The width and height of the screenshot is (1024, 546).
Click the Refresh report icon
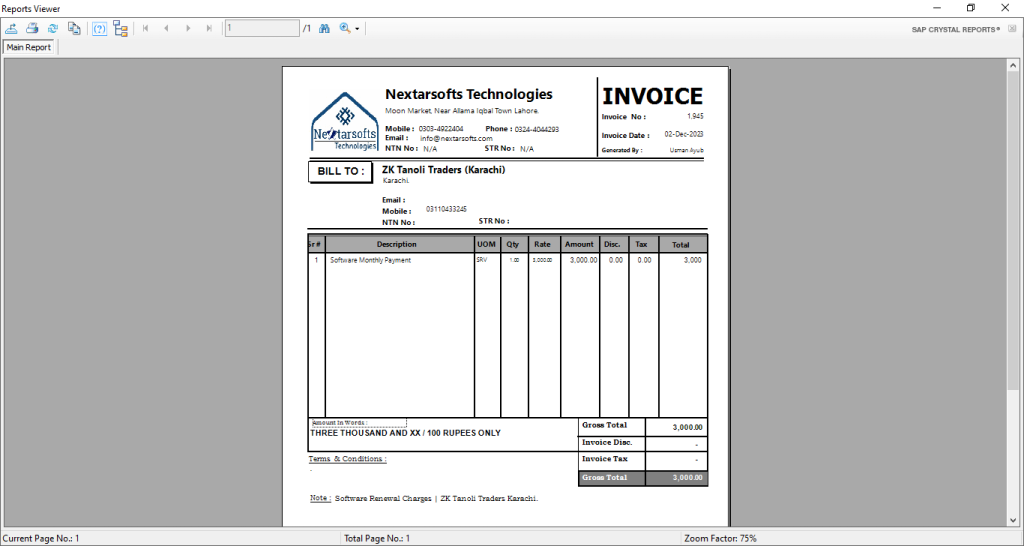(53, 28)
